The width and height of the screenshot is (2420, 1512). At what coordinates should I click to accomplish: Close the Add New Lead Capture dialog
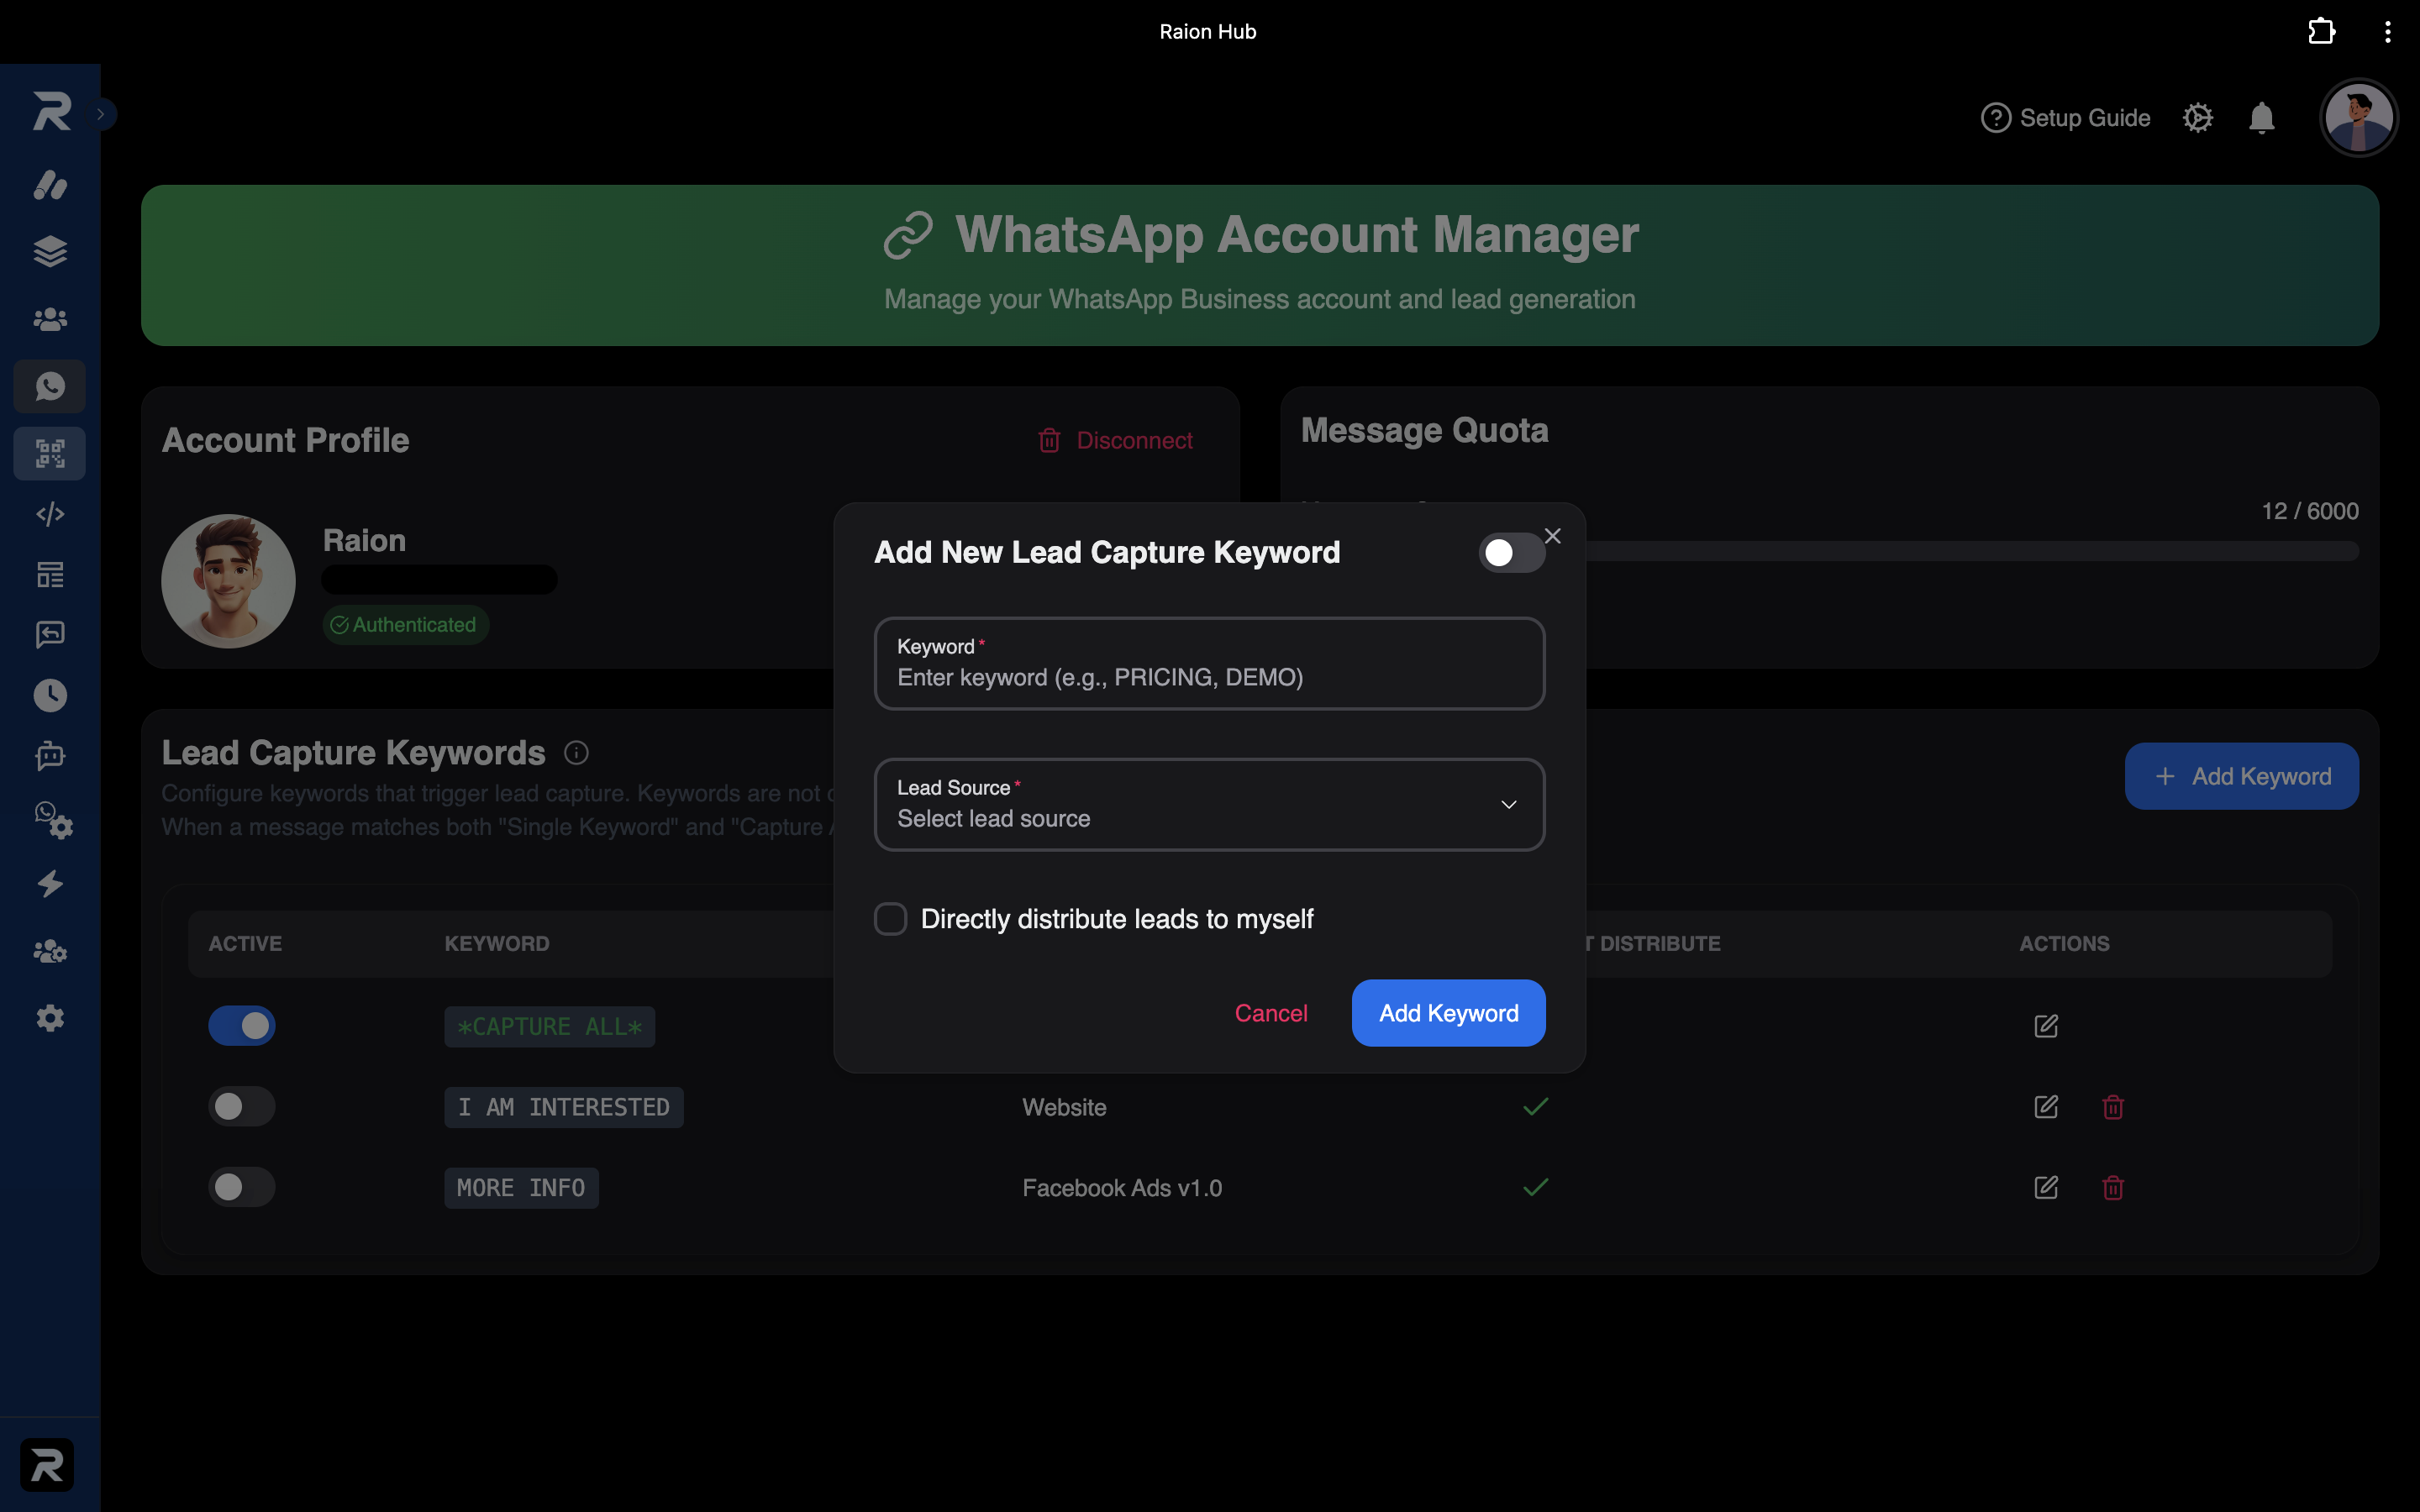1552,536
